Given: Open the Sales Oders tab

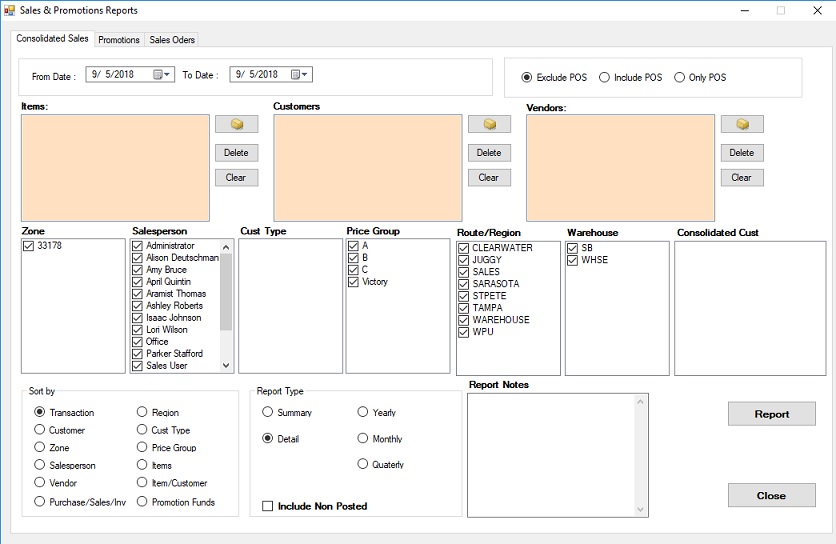Looking at the screenshot, I should tap(172, 40).
